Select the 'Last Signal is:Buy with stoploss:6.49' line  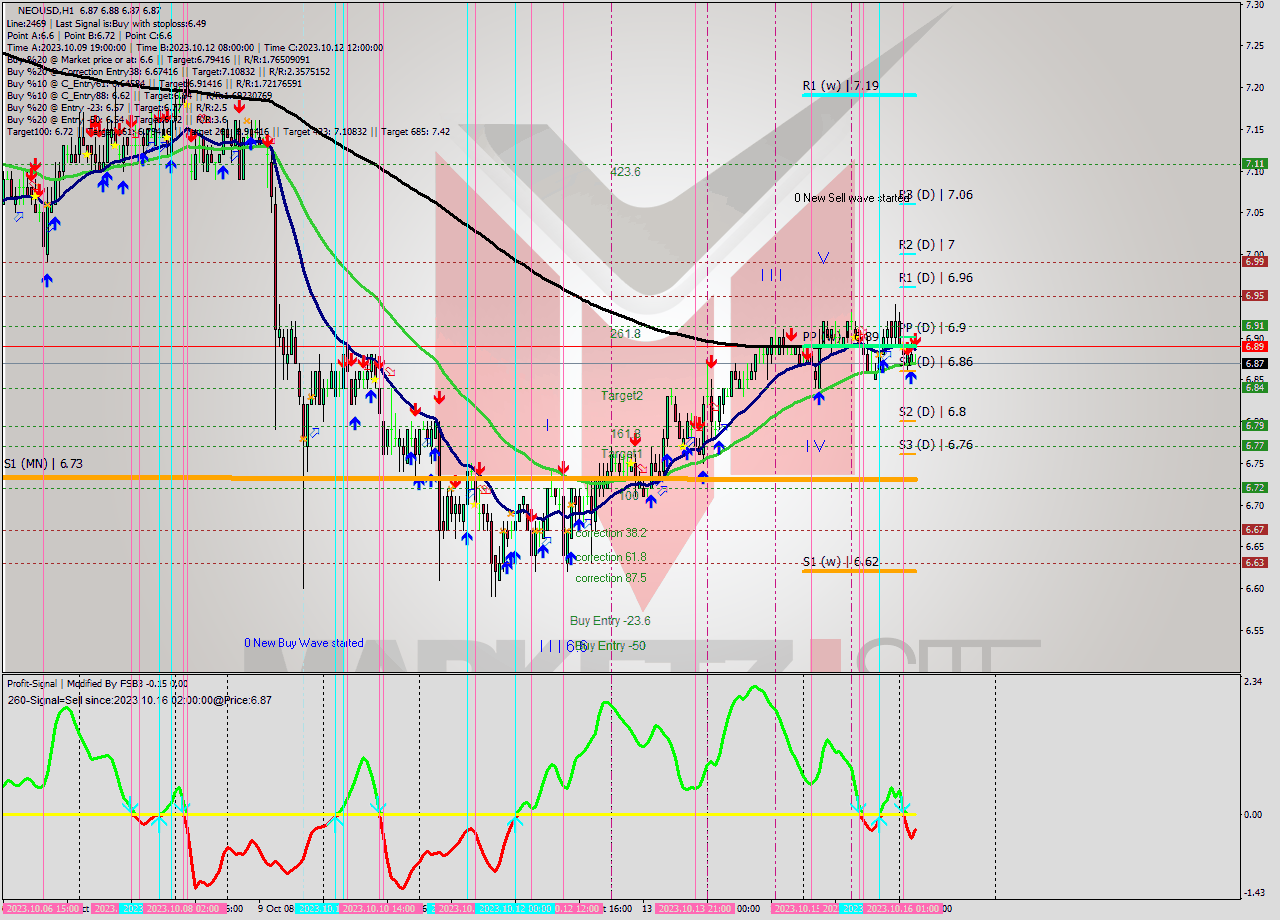coord(131,23)
